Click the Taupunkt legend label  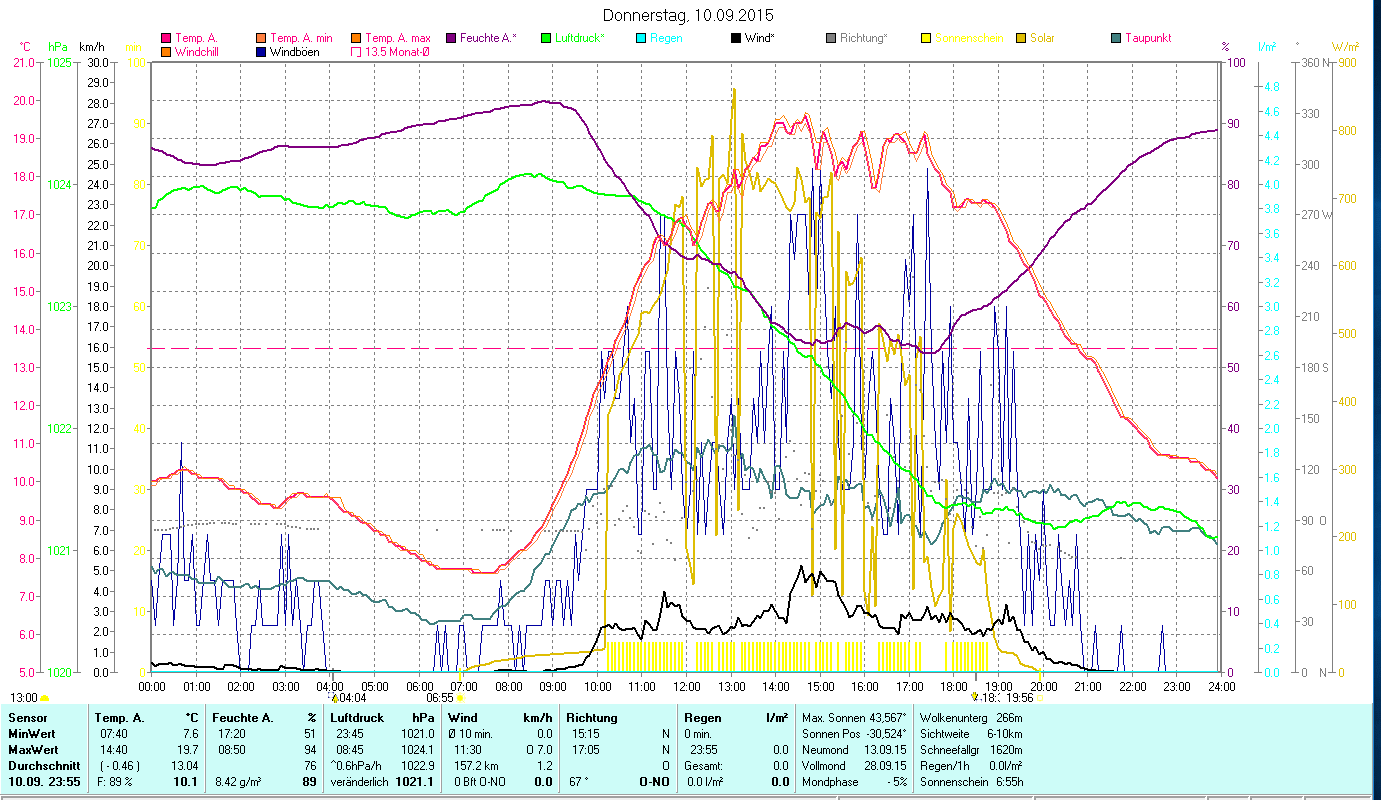click(x=1148, y=38)
